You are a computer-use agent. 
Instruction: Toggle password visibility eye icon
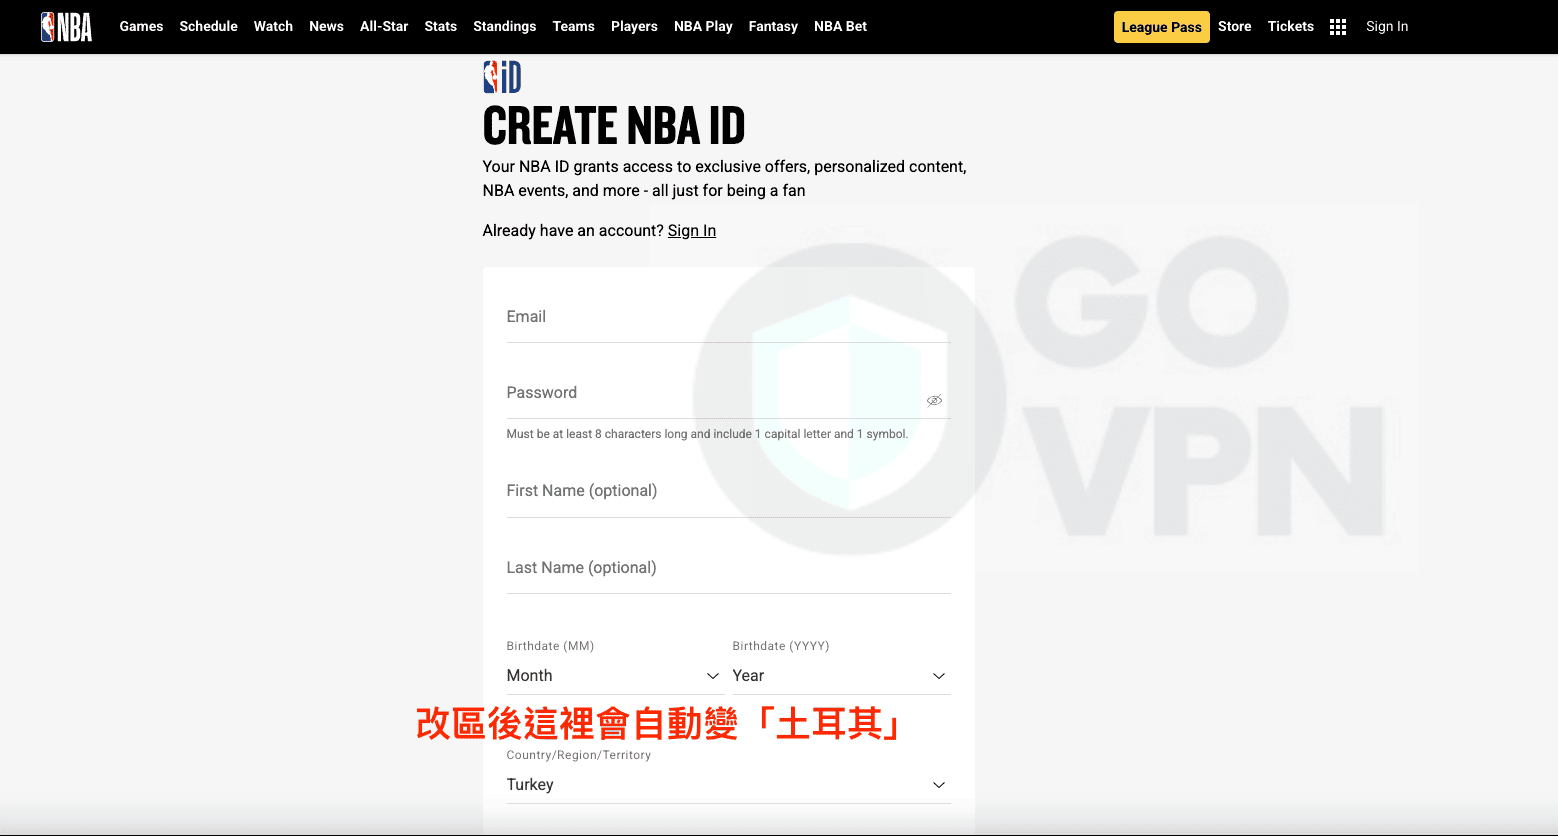tap(934, 400)
